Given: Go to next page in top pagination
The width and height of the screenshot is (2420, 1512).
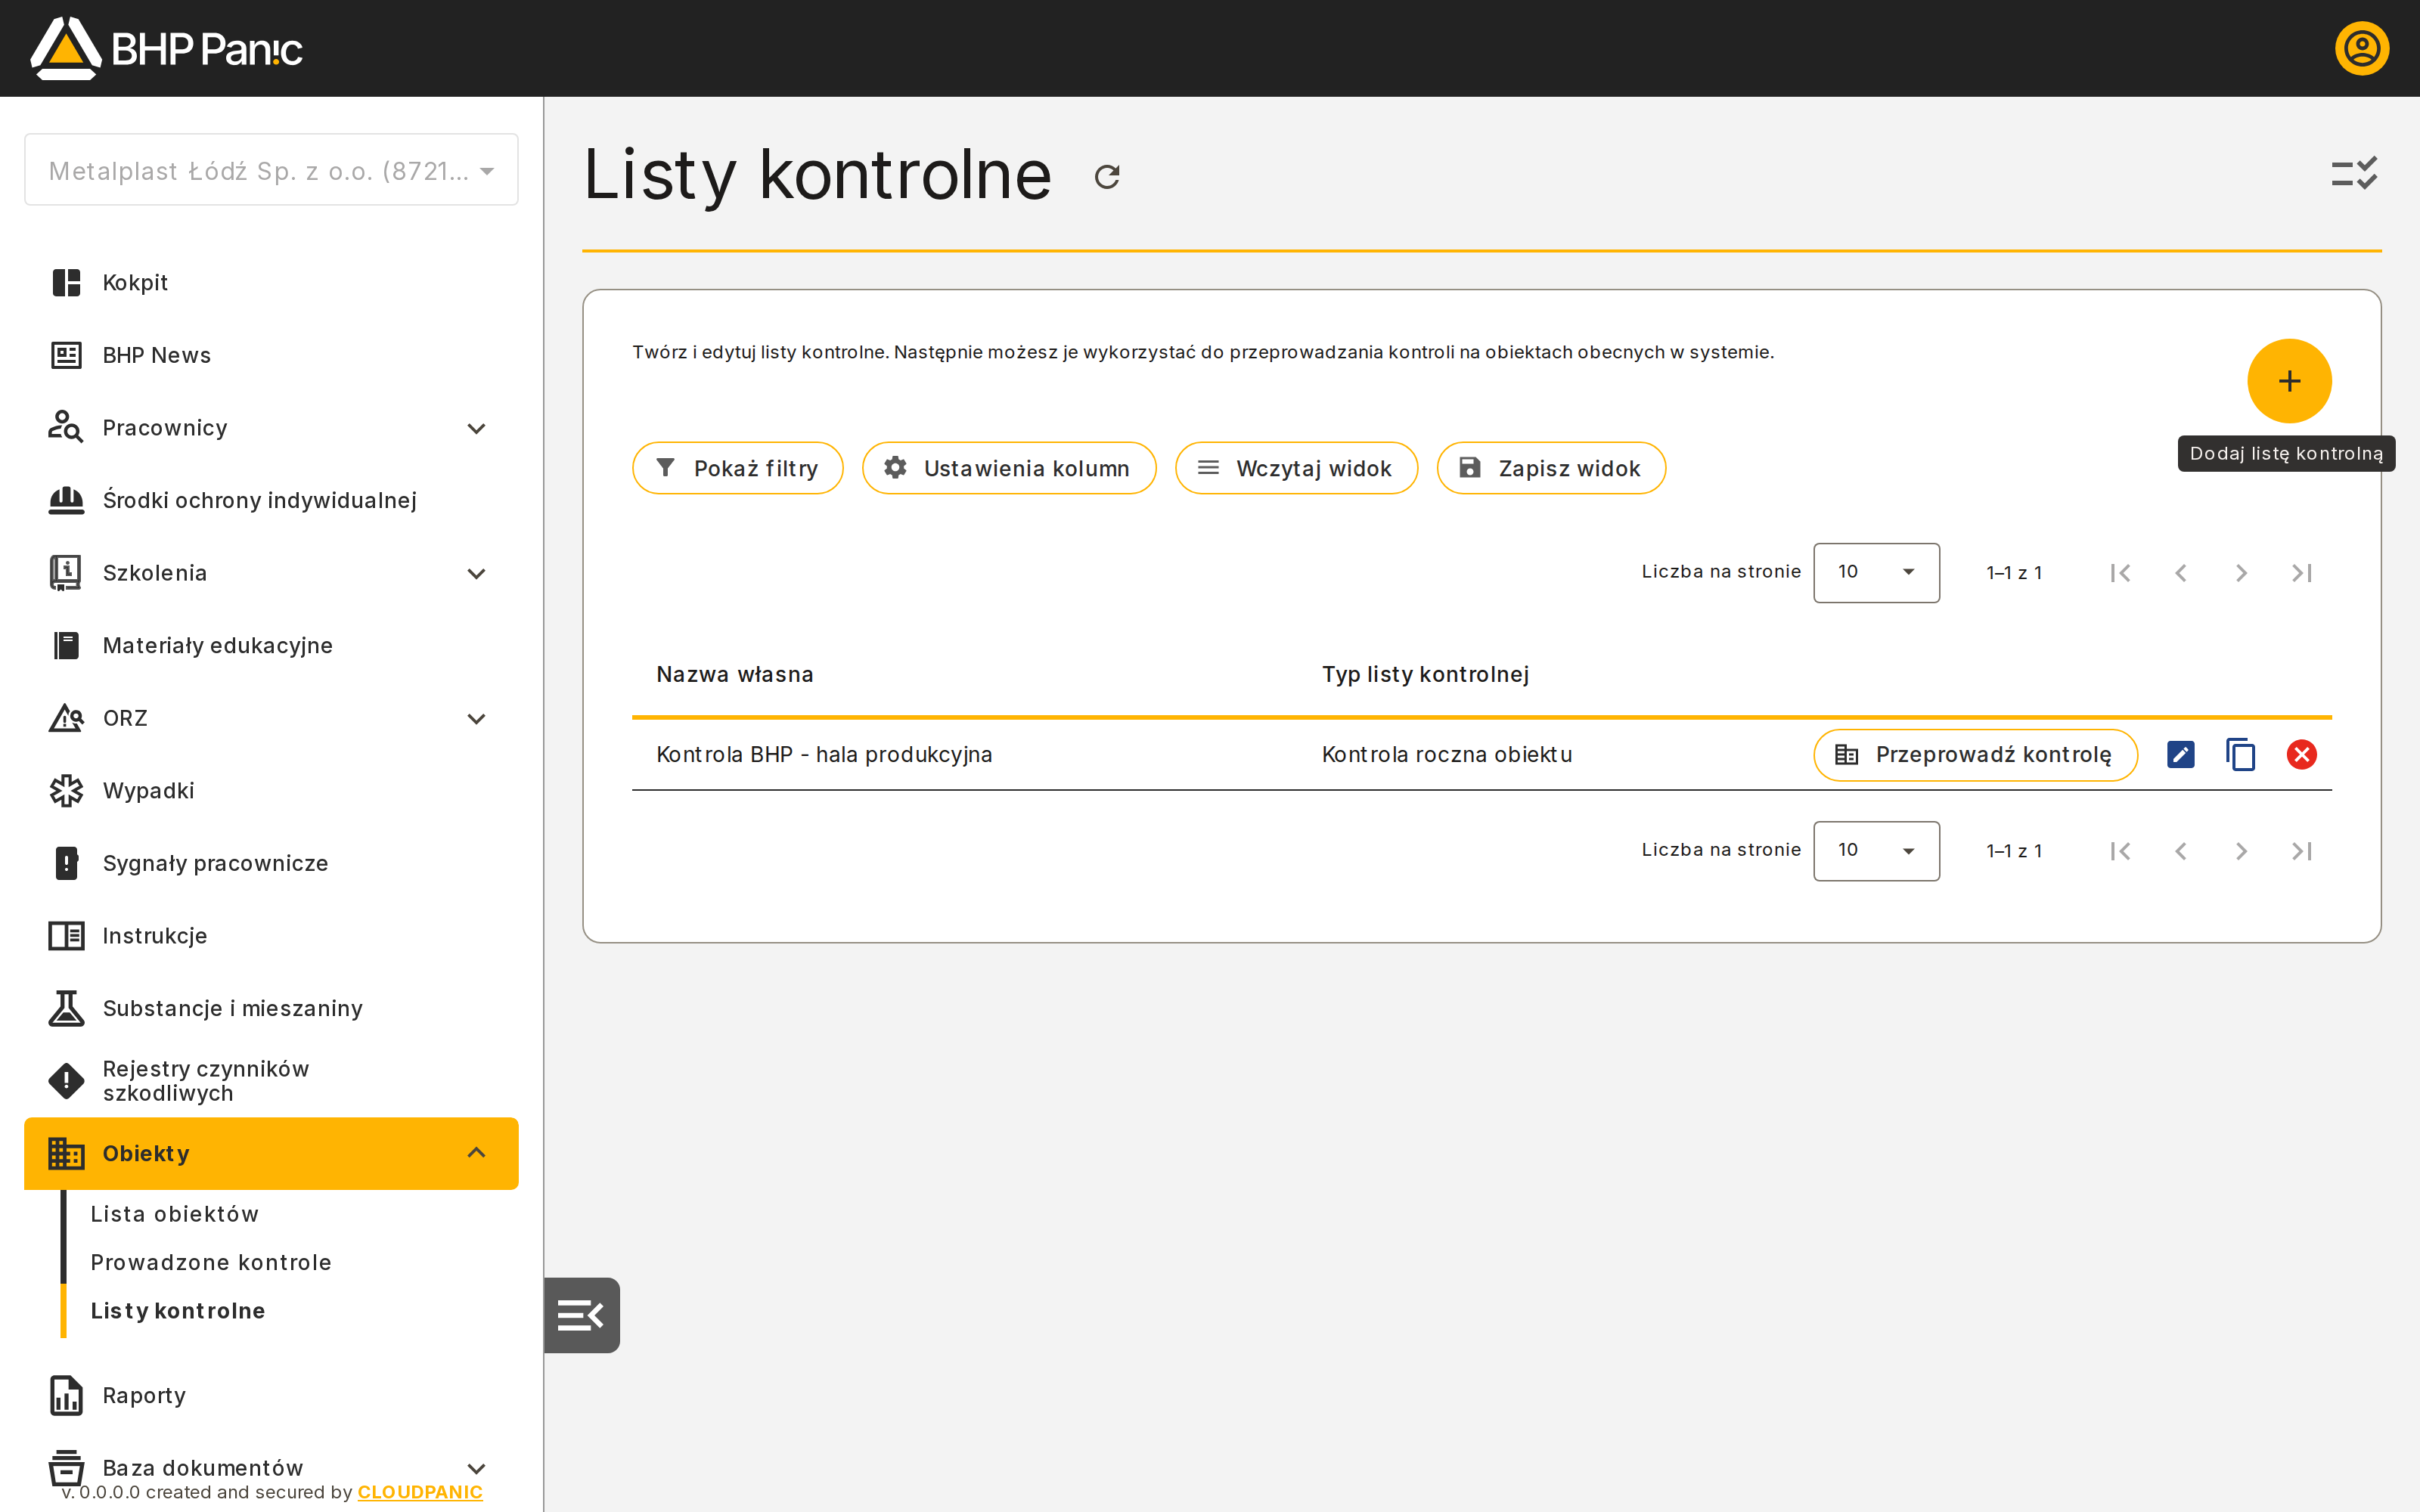Looking at the screenshot, I should pyautogui.click(x=2241, y=573).
